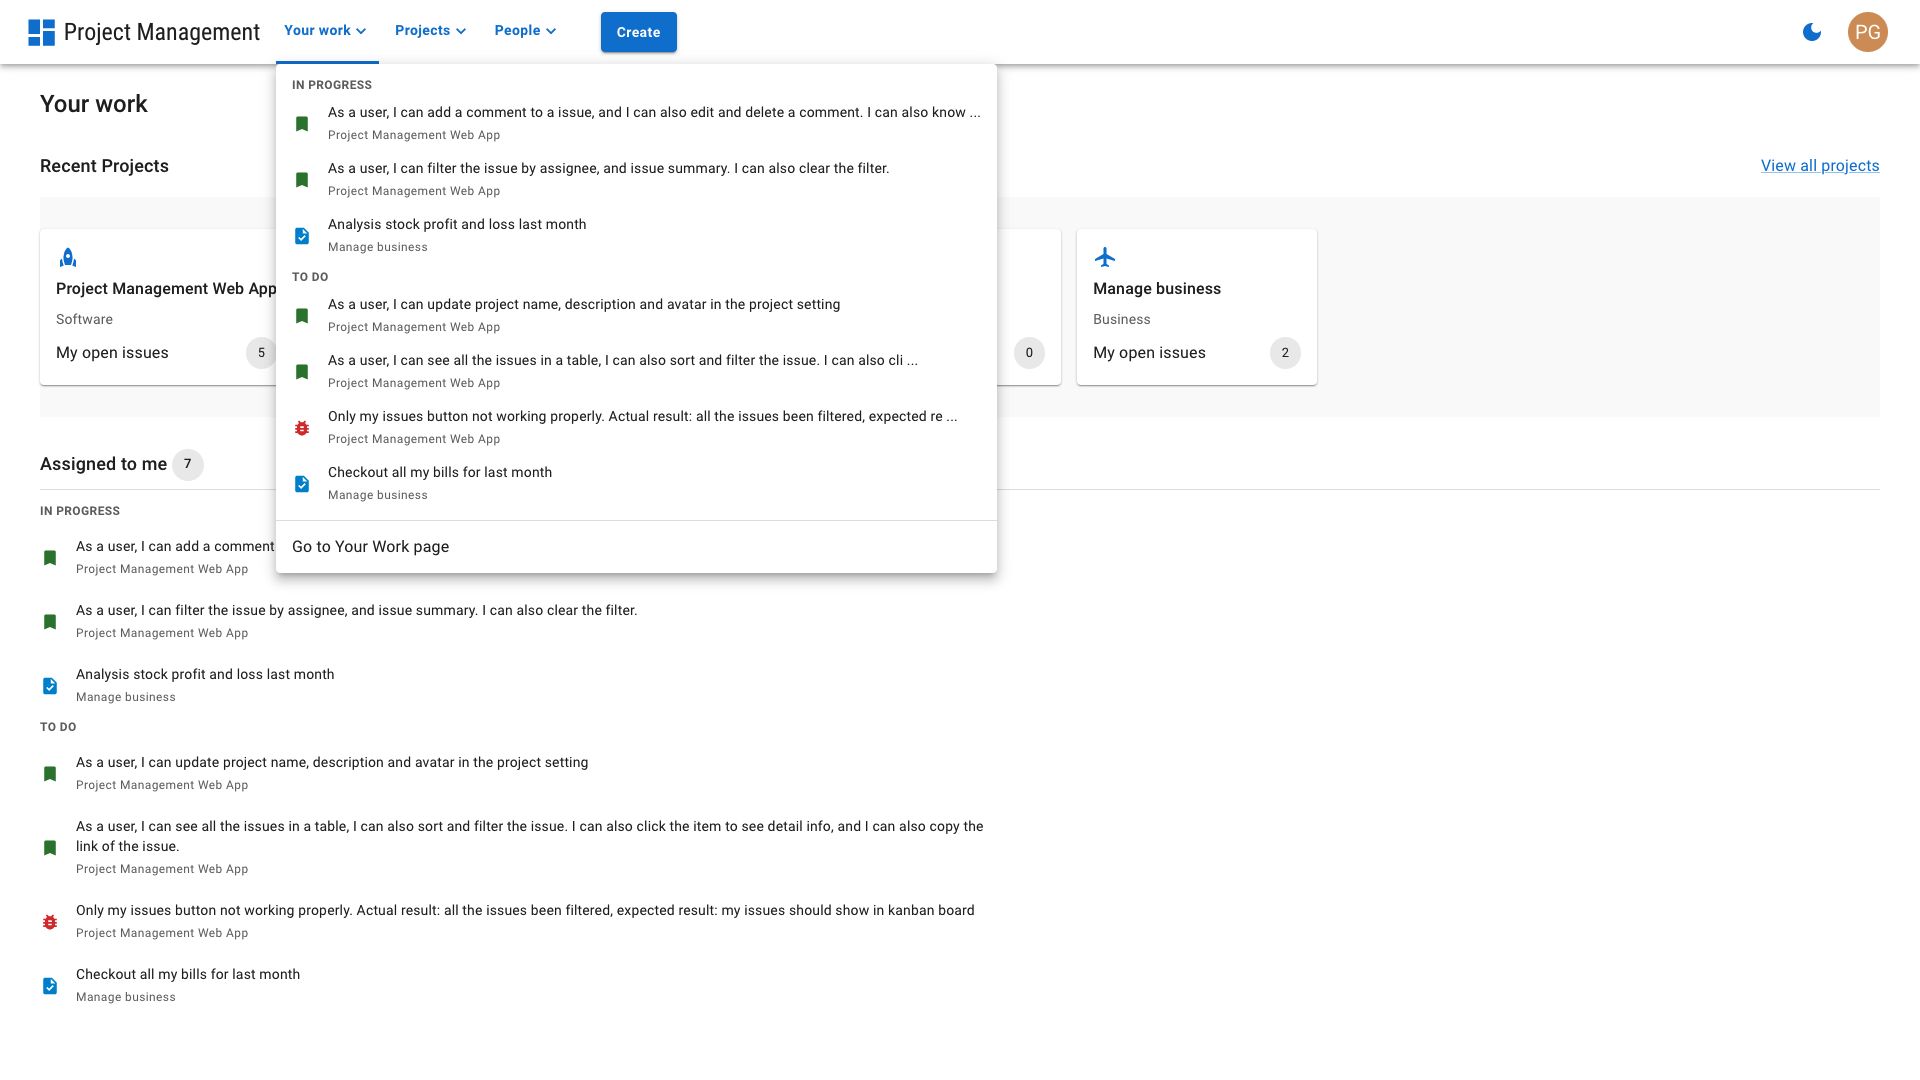Screen dimensions: 1920x1080
Task: Click red bug icon in dropdown menu
Action: pos(302,428)
